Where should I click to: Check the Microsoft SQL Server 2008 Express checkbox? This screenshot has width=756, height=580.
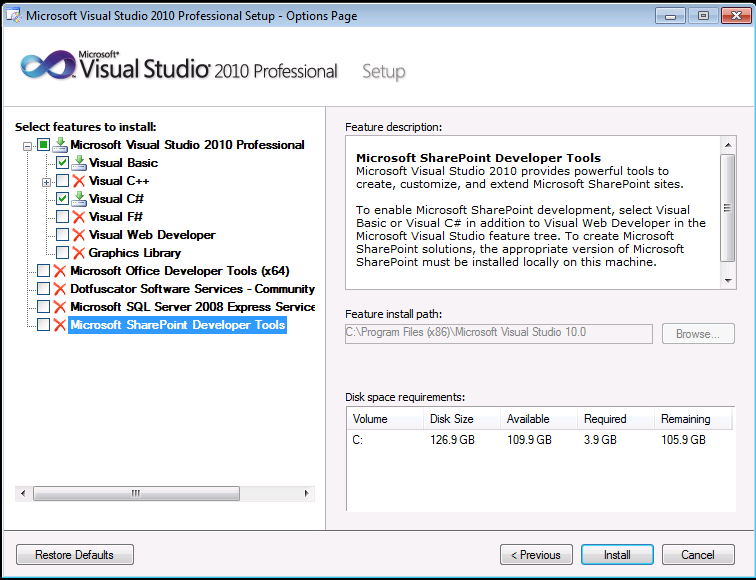pyautogui.click(x=43, y=307)
